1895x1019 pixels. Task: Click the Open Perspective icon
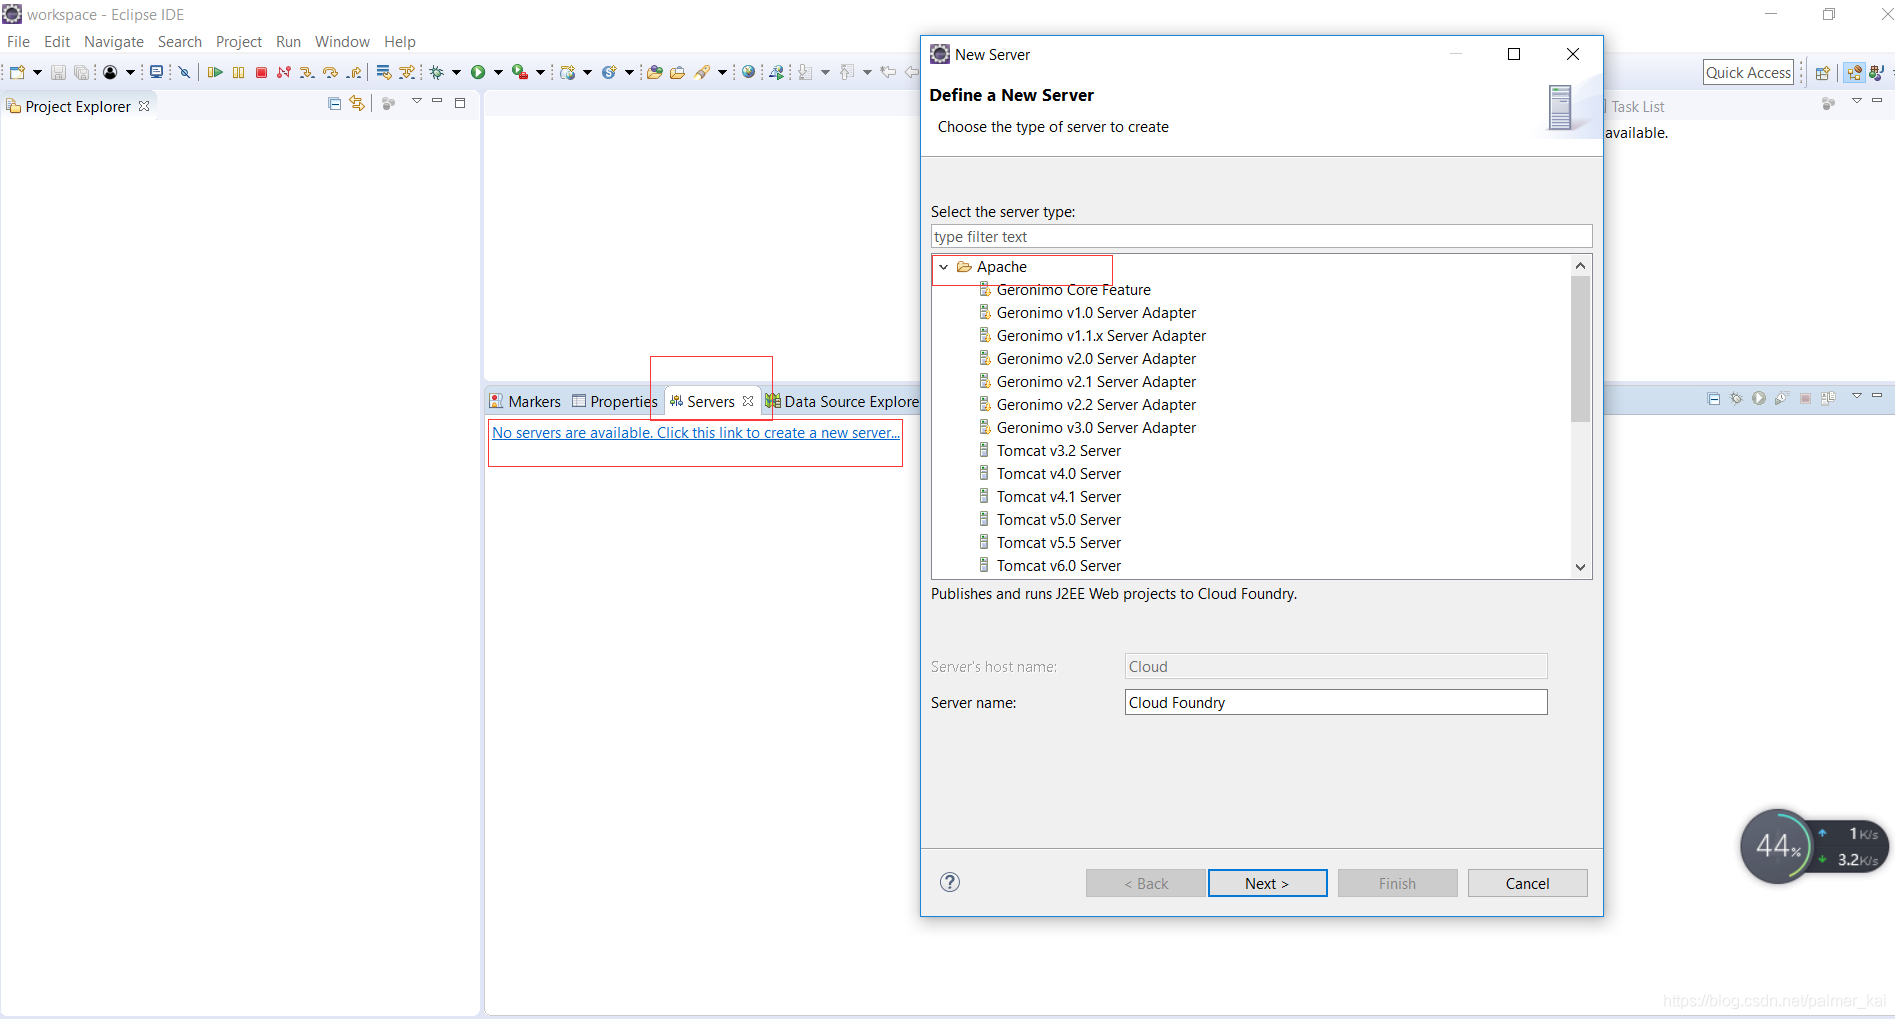click(1823, 73)
